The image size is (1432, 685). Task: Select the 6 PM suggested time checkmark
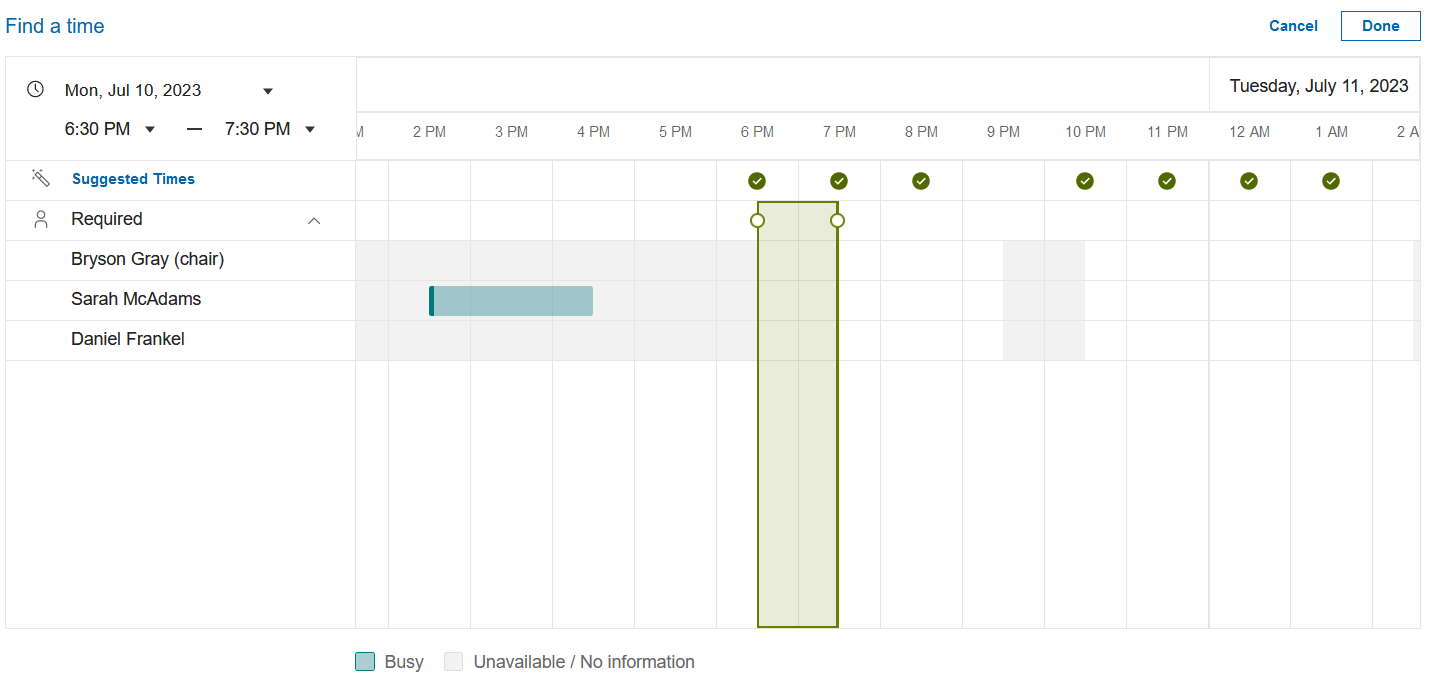pyautogui.click(x=757, y=181)
